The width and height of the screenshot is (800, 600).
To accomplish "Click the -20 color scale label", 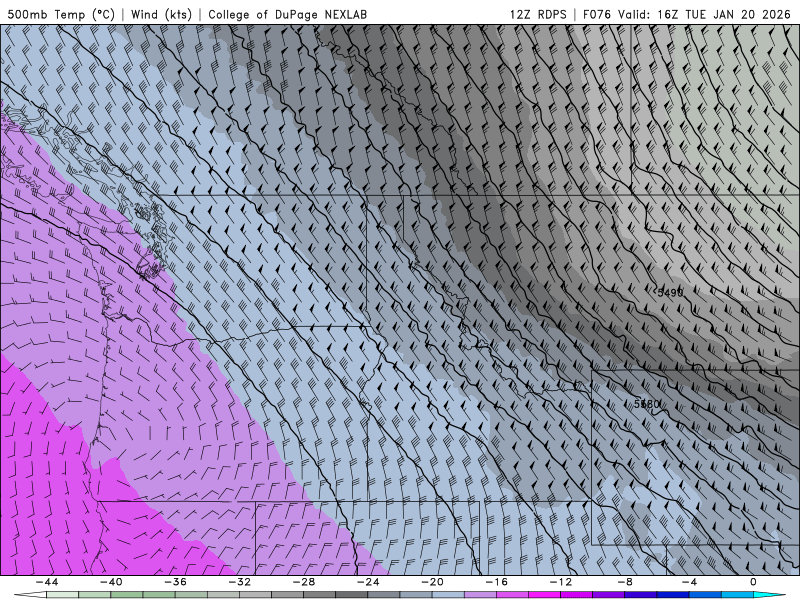I will [432, 582].
